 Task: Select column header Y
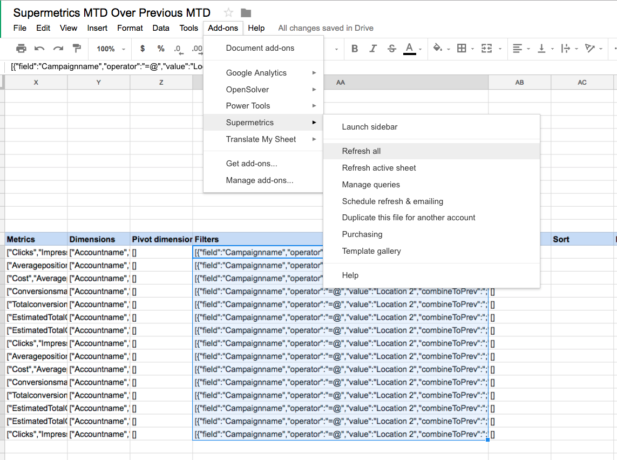[x=98, y=82]
